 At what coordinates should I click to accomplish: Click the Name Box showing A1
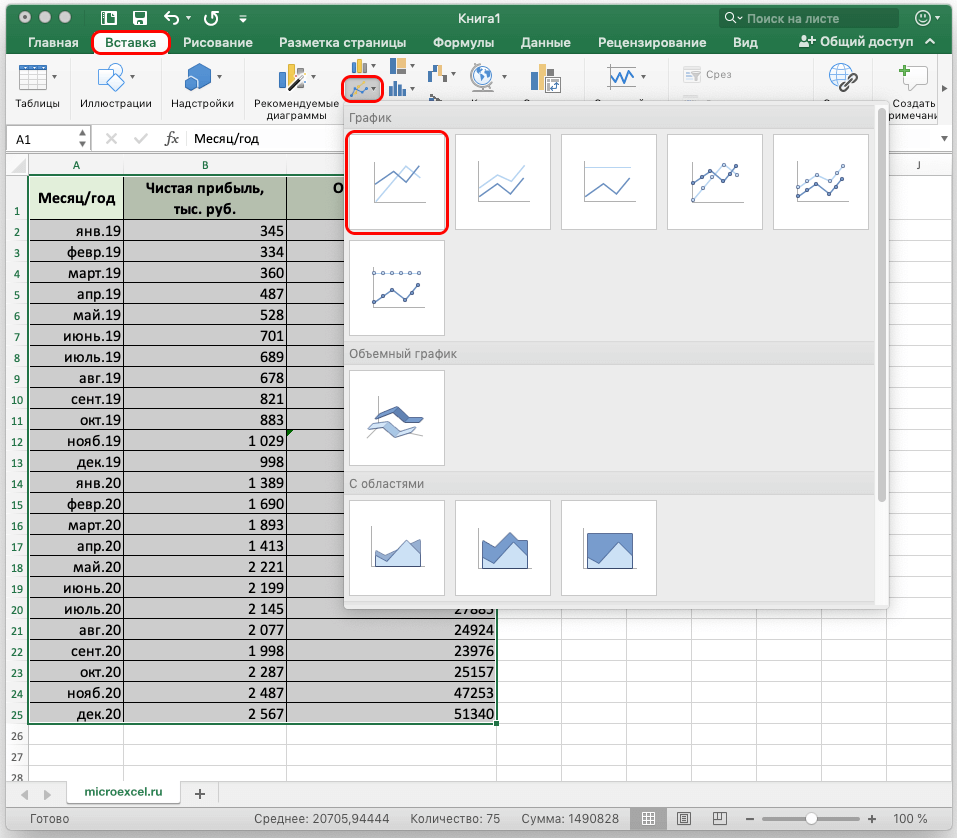click(x=49, y=139)
